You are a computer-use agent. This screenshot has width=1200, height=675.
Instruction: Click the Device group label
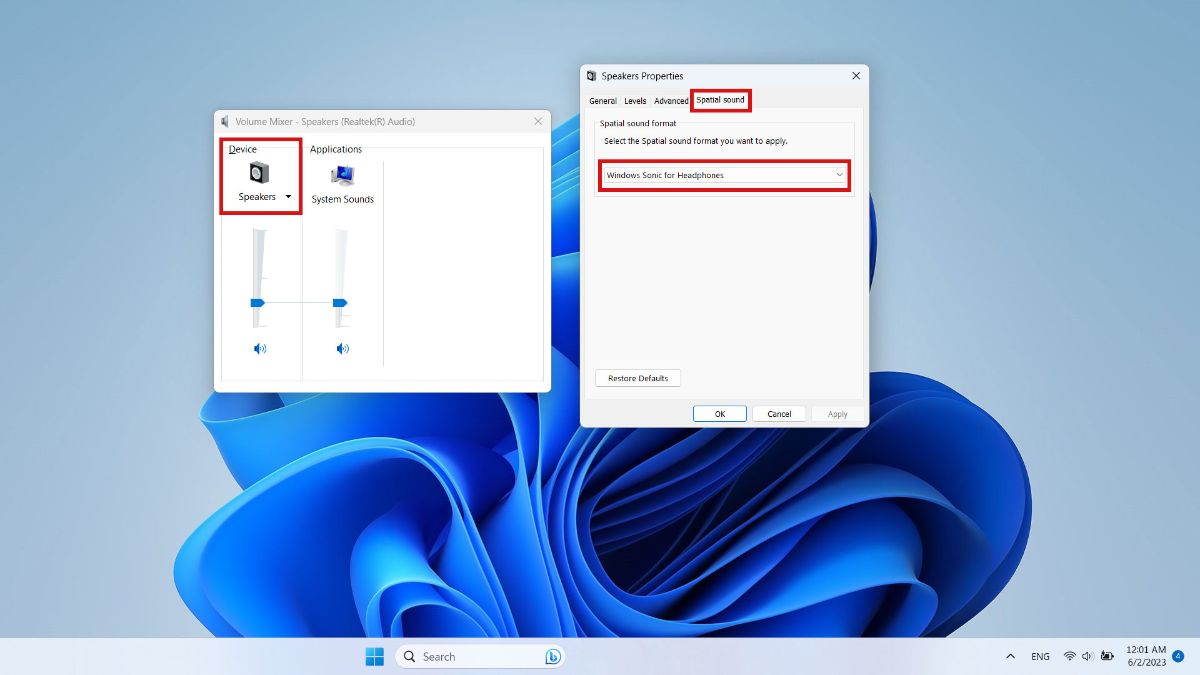(243, 149)
